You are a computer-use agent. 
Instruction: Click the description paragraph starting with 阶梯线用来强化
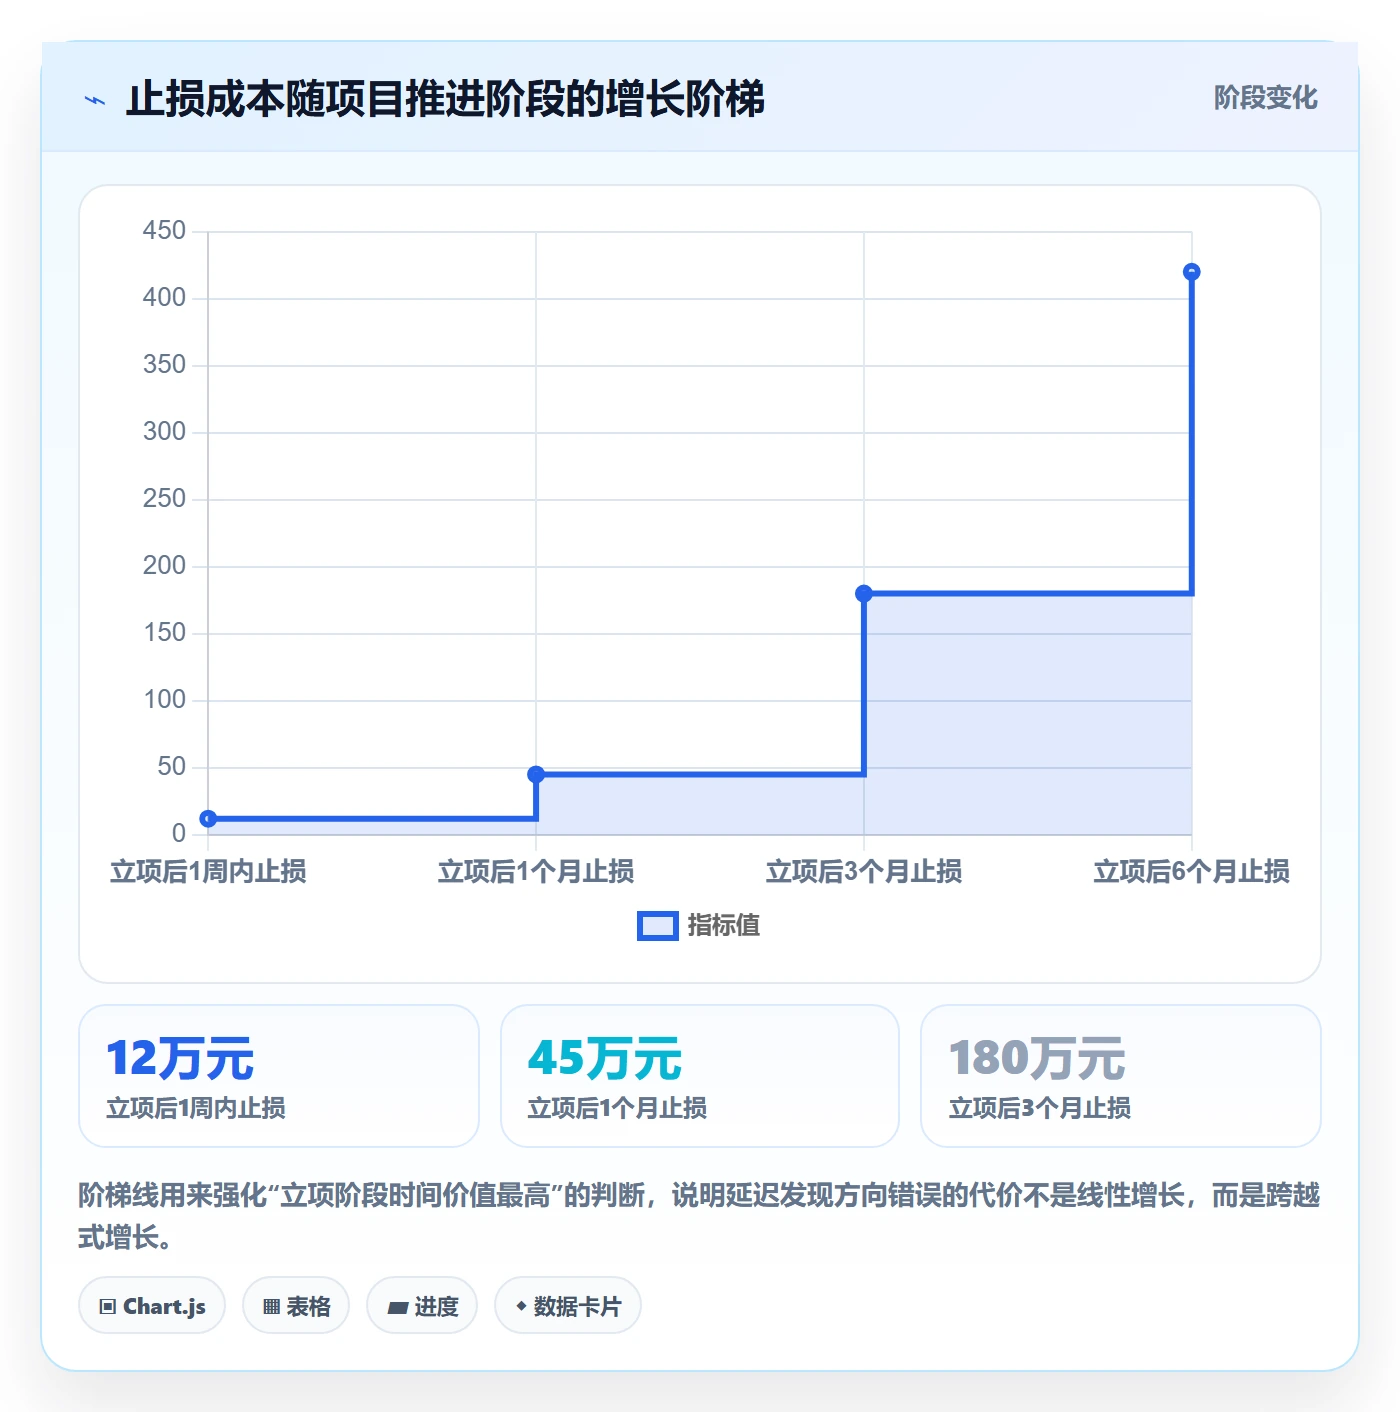(699, 1216)
